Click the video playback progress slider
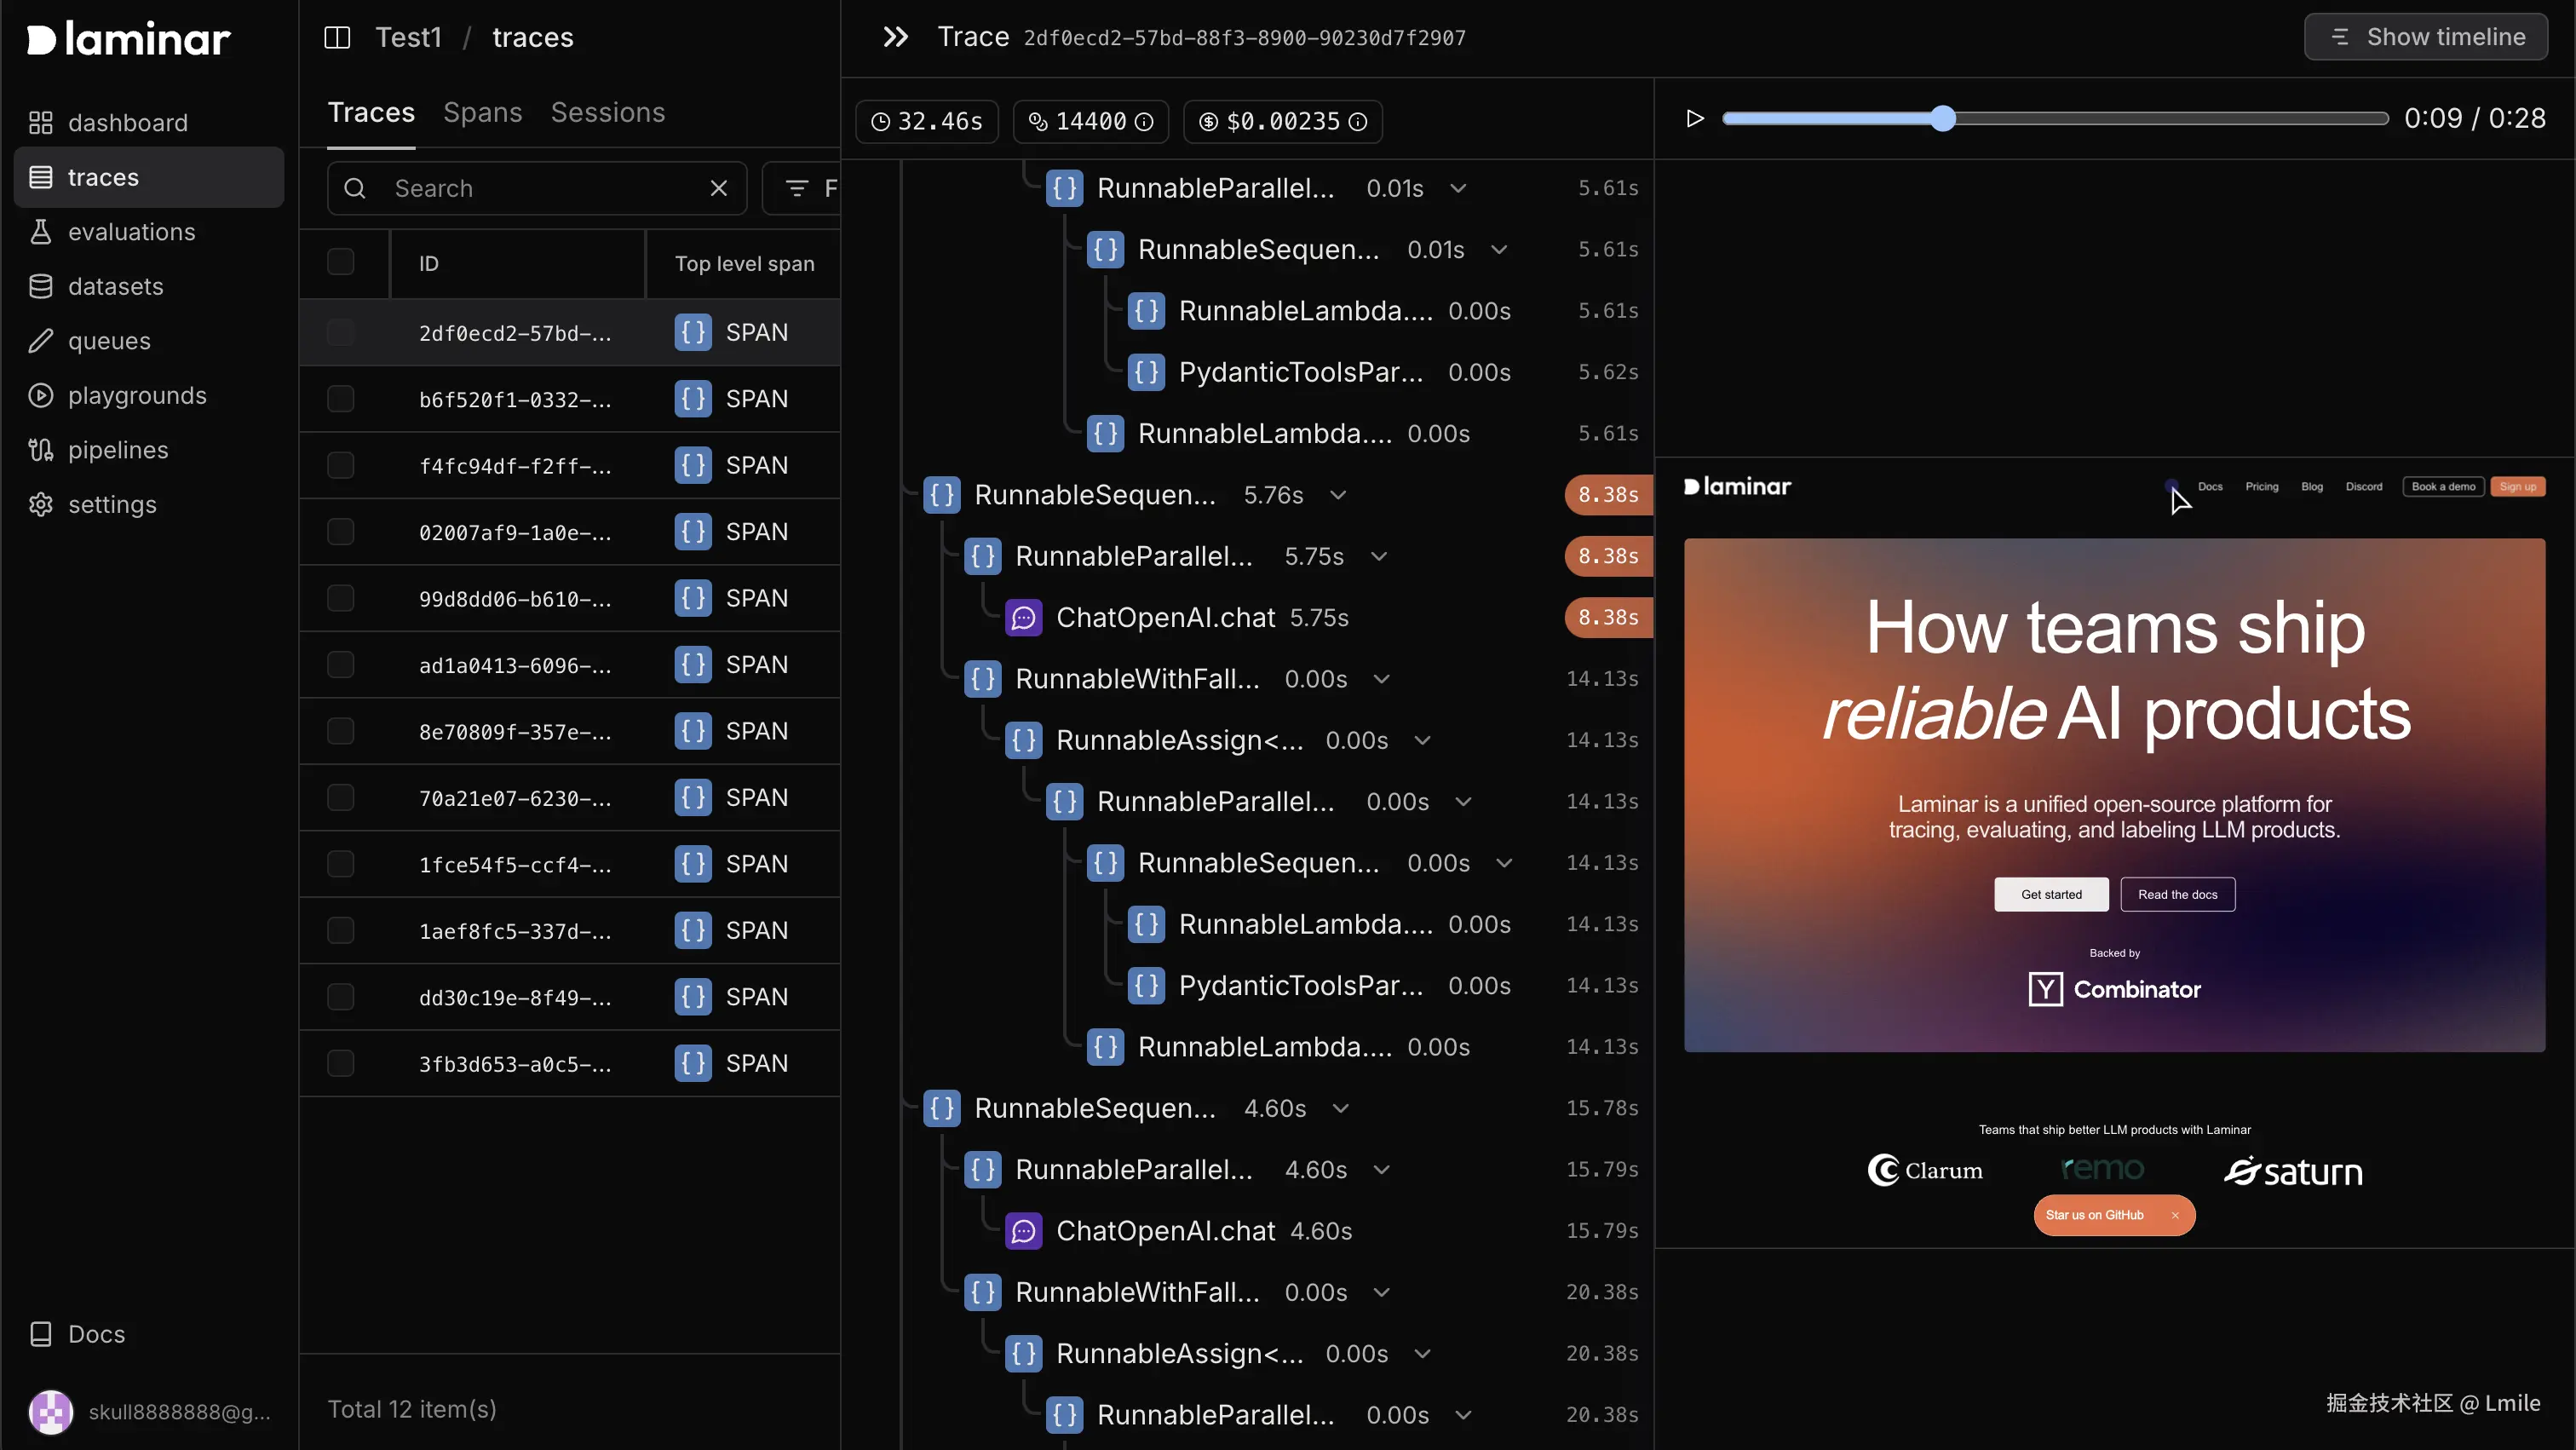Image resolution: width=2576 pixels, height=1450 pixels. pos(2055,119)
